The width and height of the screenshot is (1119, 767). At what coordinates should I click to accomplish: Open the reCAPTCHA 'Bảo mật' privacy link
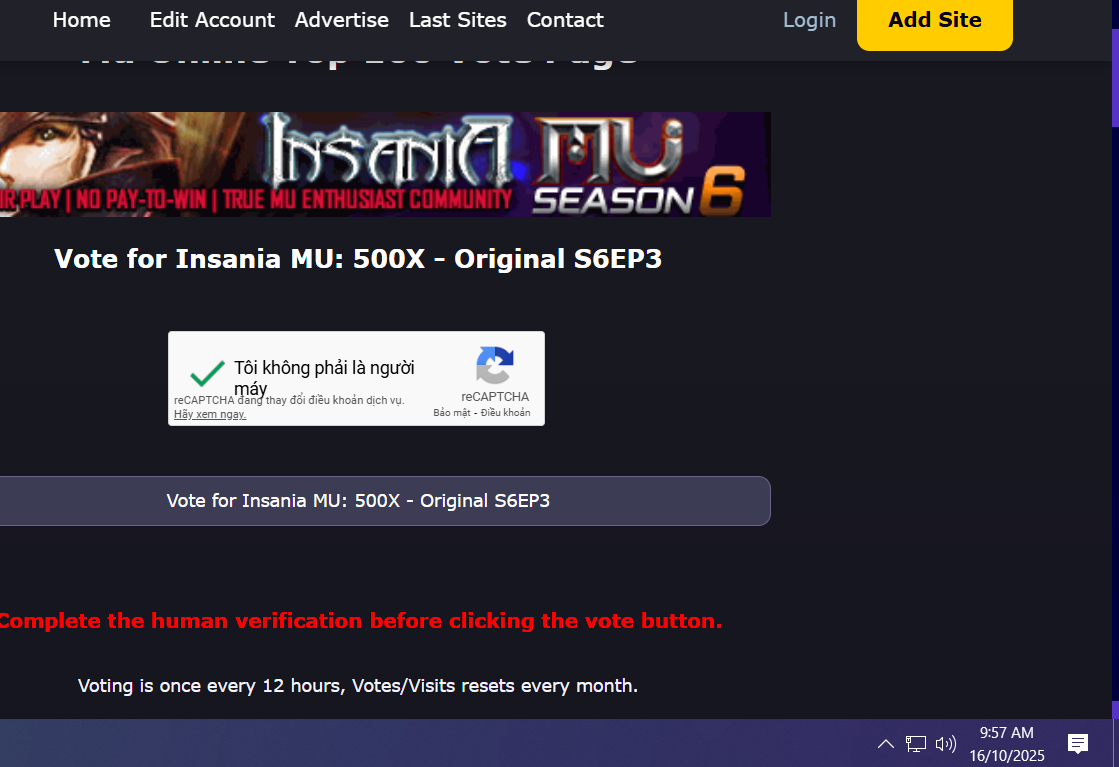pyautogui.click(x=452, y=412)
